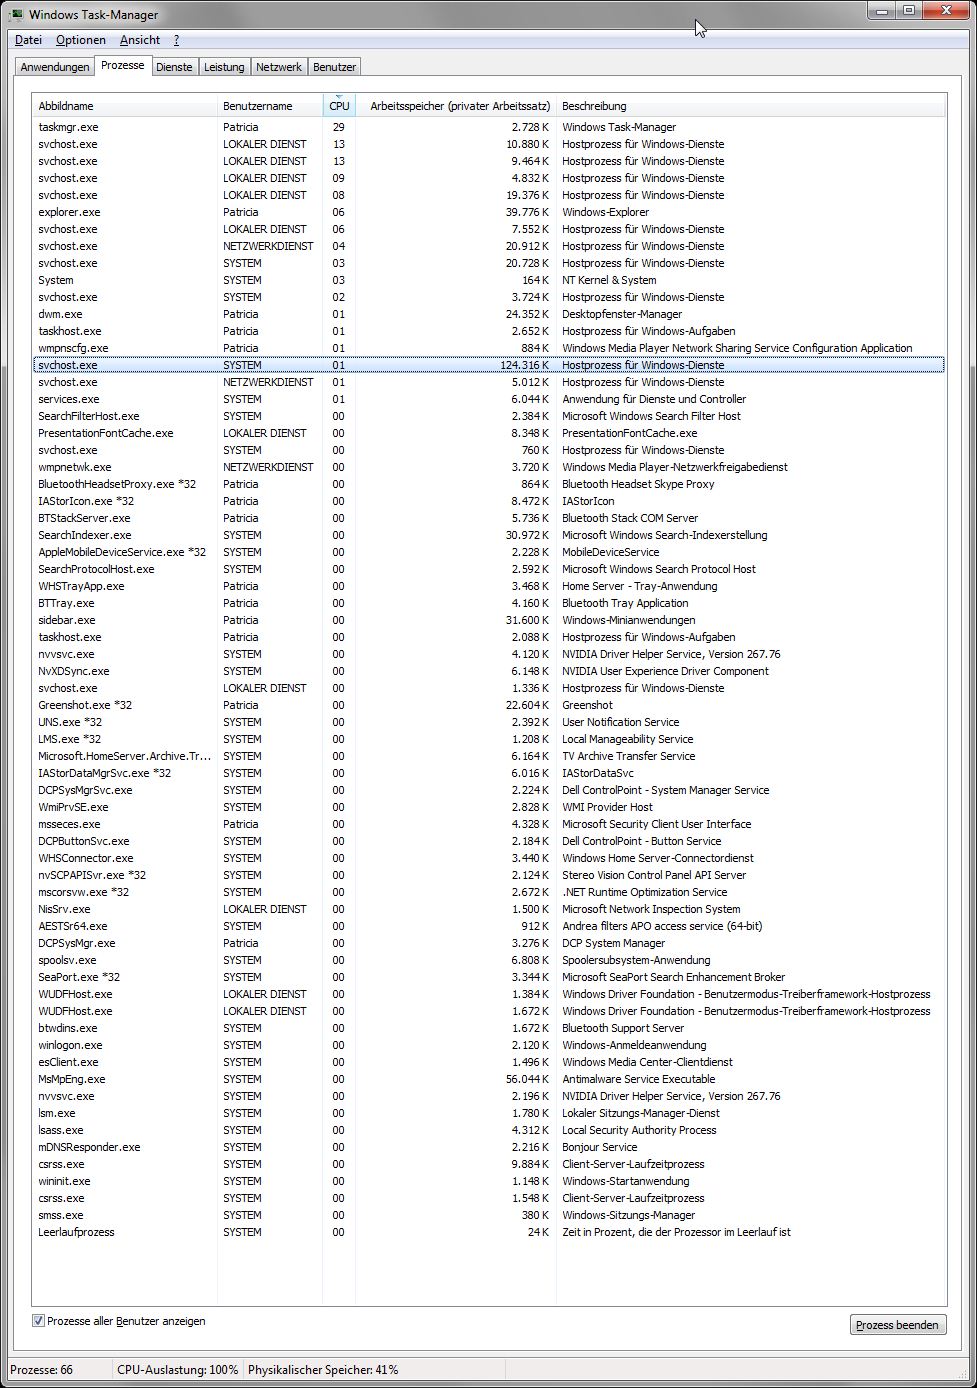
Task: Select the mscorsvw.exe *32 process
Action: 489,892
